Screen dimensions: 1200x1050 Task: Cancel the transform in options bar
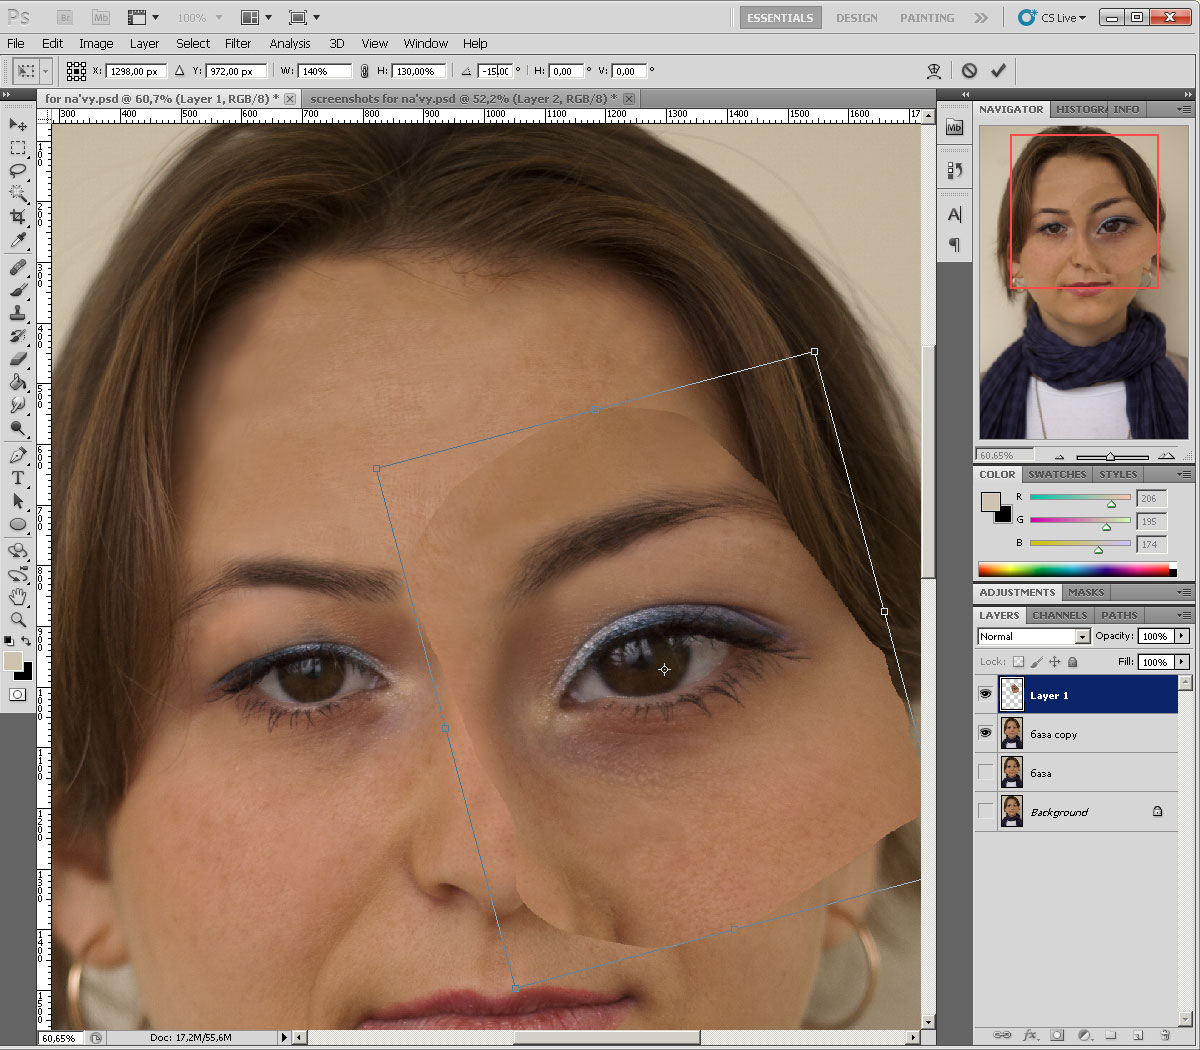click(969, 71)
